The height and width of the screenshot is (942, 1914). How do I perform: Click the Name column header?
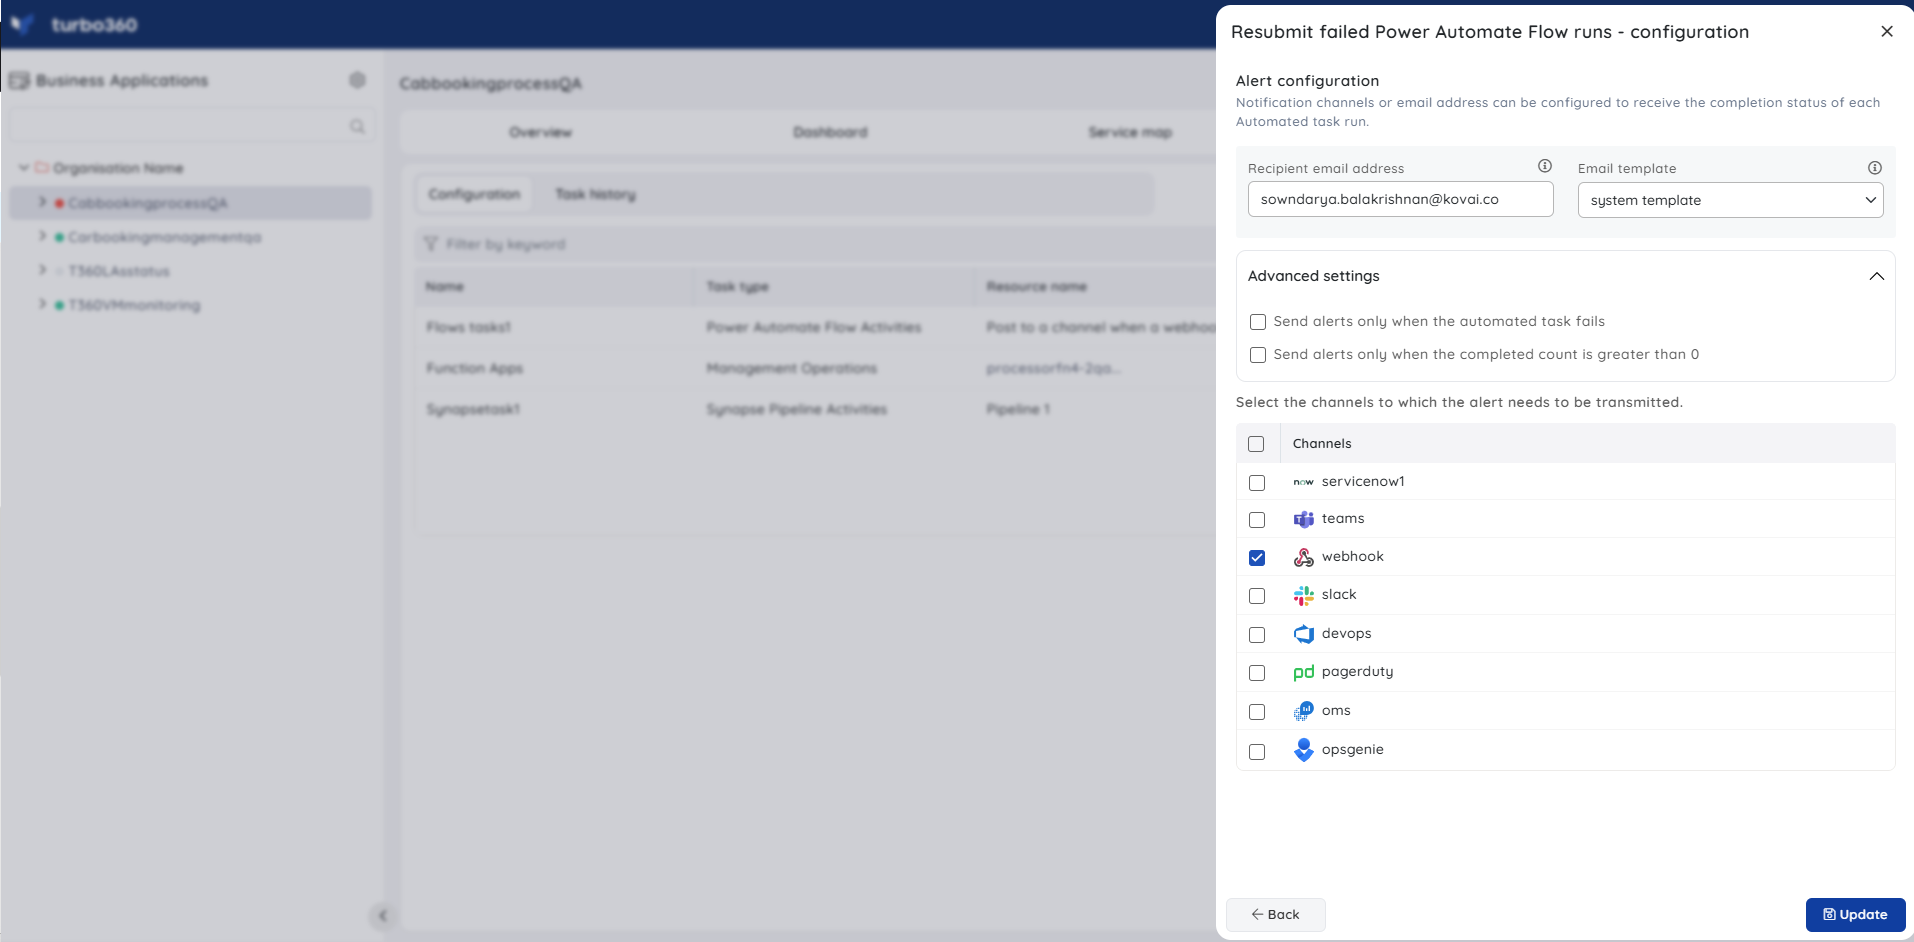[444, 287]
